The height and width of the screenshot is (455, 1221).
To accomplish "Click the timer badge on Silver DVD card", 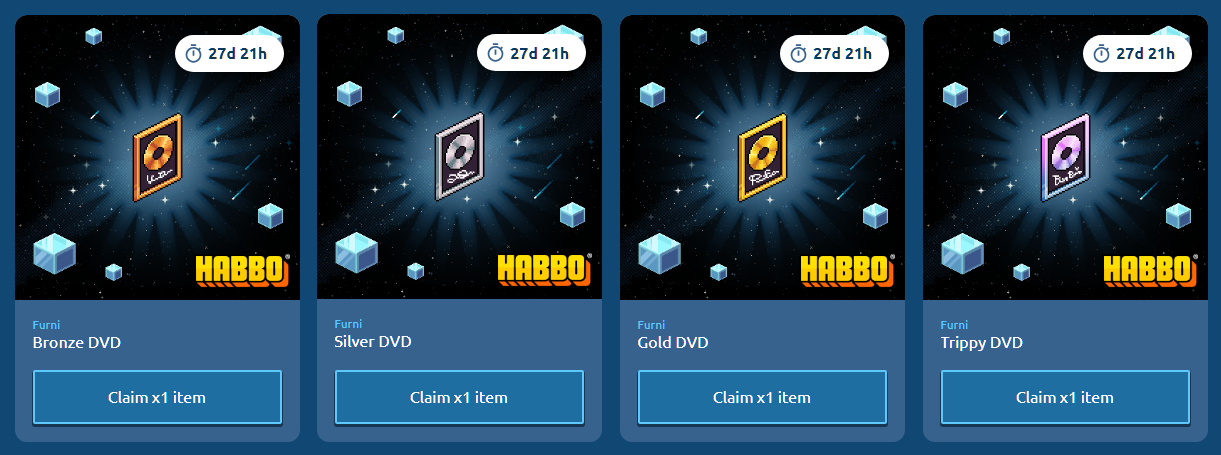I will [x=531, y=53].
